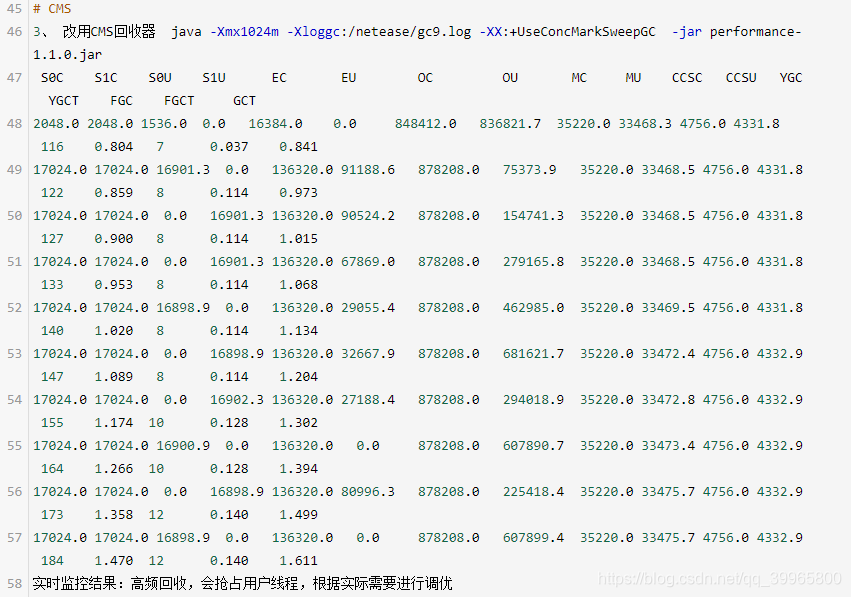Click the '改用CMS回收器' text
The image size is (851, 597).
[x=109, y=31]
